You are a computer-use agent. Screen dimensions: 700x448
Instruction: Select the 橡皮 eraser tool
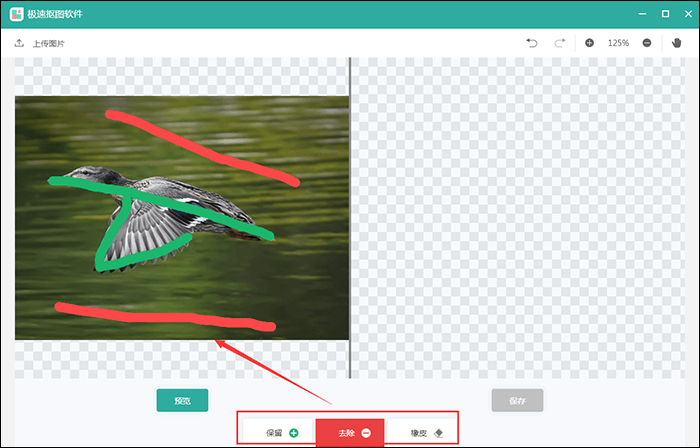pos(421,432)
